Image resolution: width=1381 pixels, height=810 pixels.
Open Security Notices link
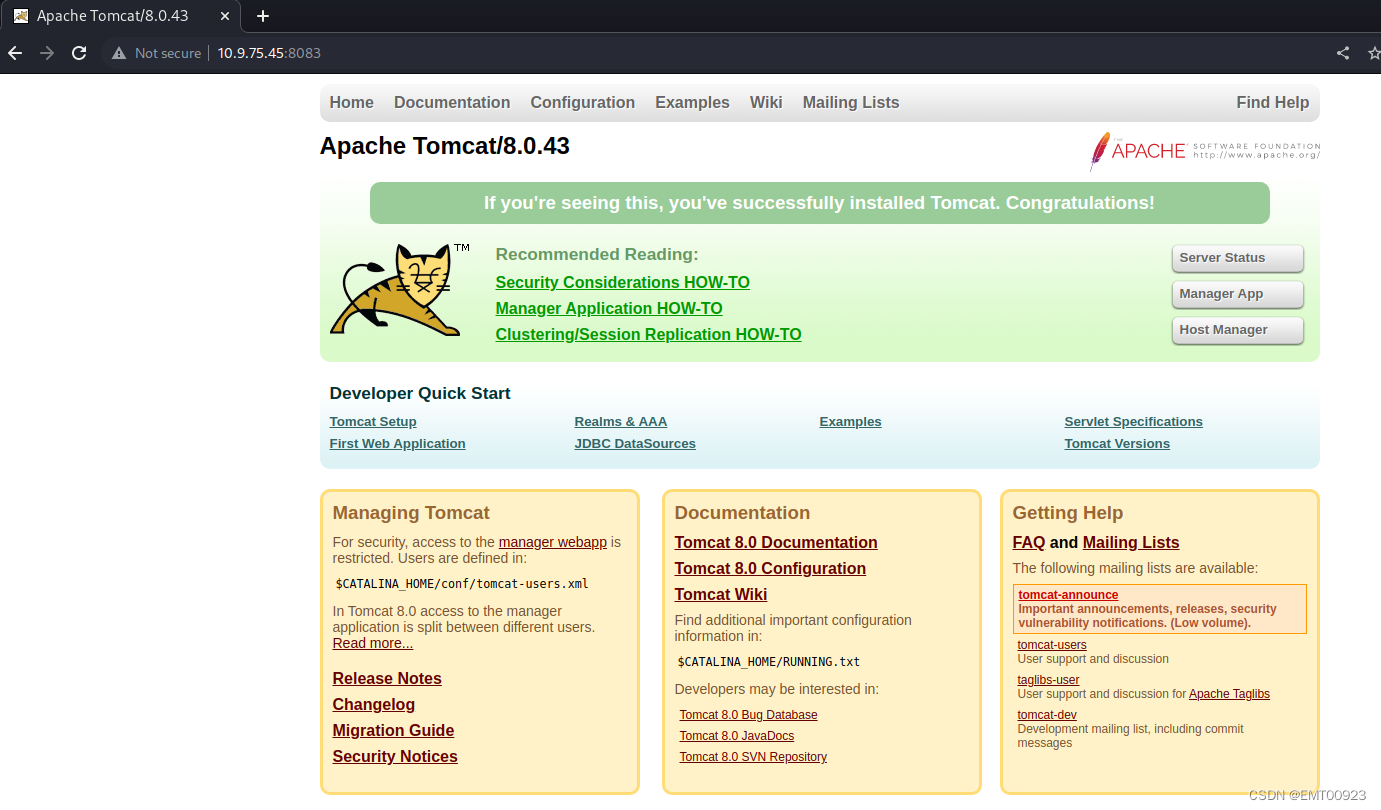click(x=395, y=756)
